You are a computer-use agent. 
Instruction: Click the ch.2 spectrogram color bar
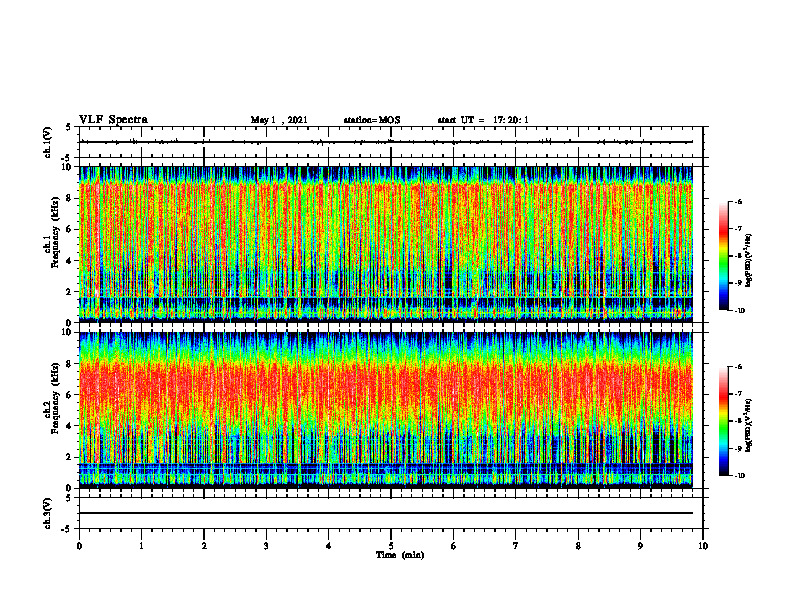(x=723, y=421)
